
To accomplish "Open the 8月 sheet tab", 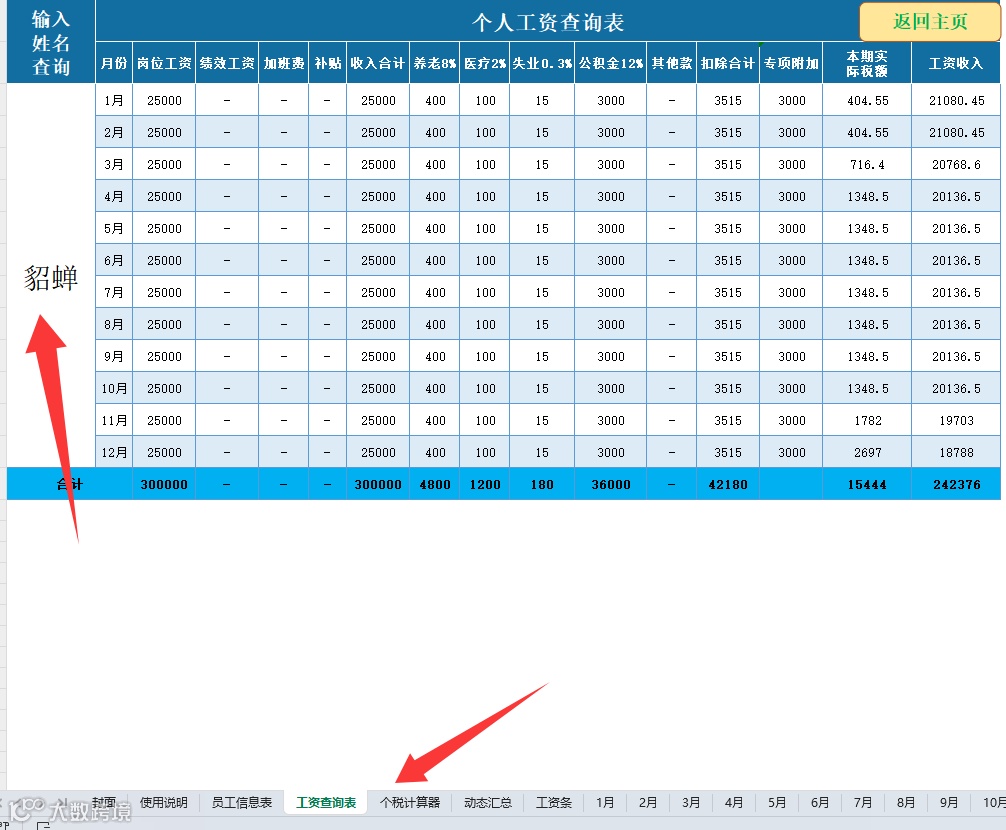I will [x=906, y=802].
